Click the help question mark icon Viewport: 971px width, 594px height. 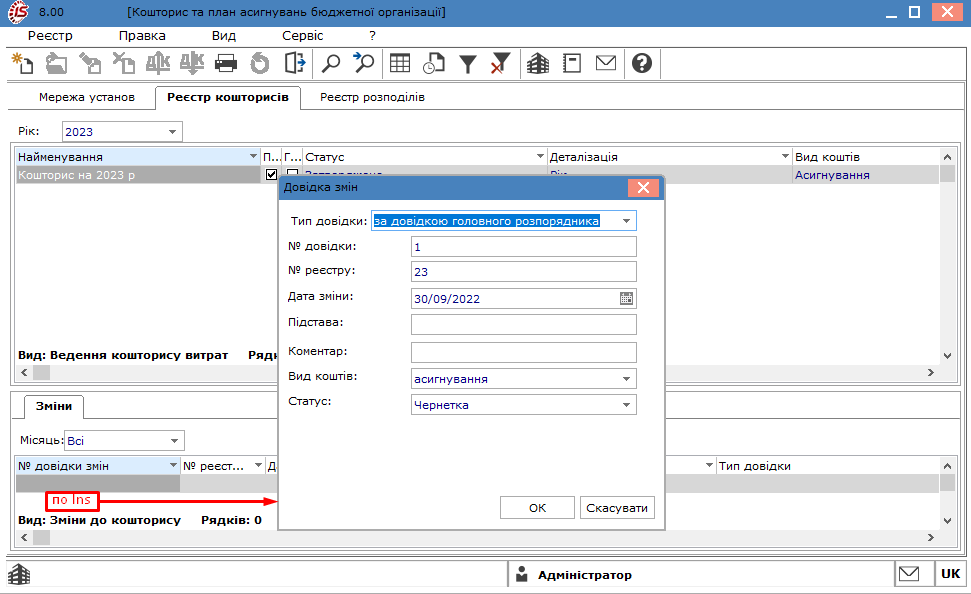[642, 63]
